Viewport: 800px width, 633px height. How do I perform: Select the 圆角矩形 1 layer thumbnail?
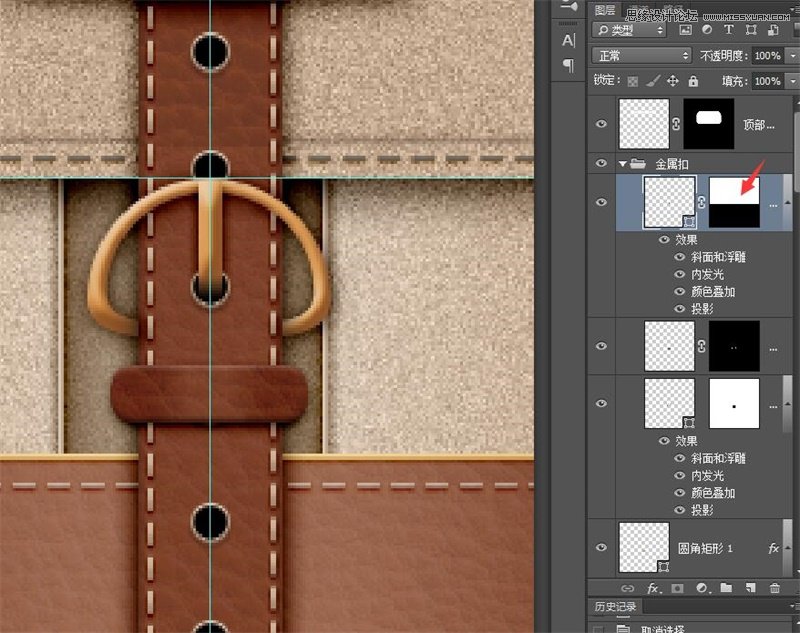coord(644,547)
